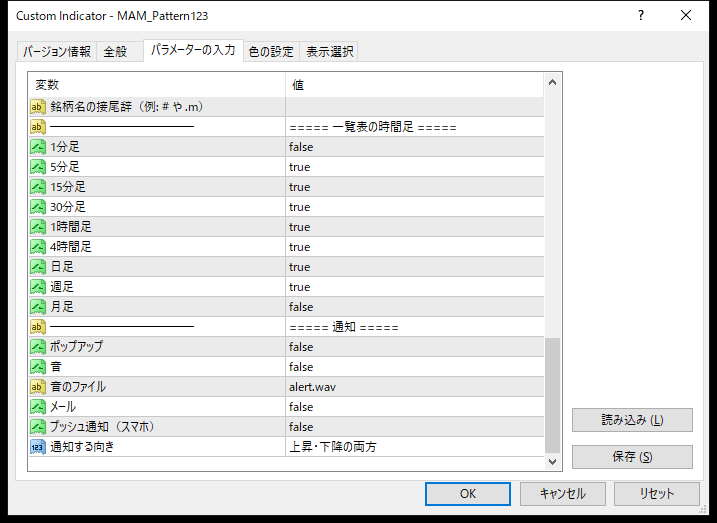Click the boolean icon beside 日足

click(38, 267)
